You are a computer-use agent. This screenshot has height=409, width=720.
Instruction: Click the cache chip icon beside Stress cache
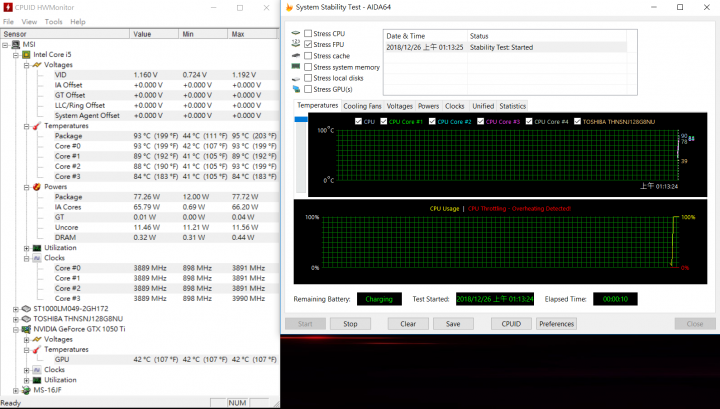point(296,56)
